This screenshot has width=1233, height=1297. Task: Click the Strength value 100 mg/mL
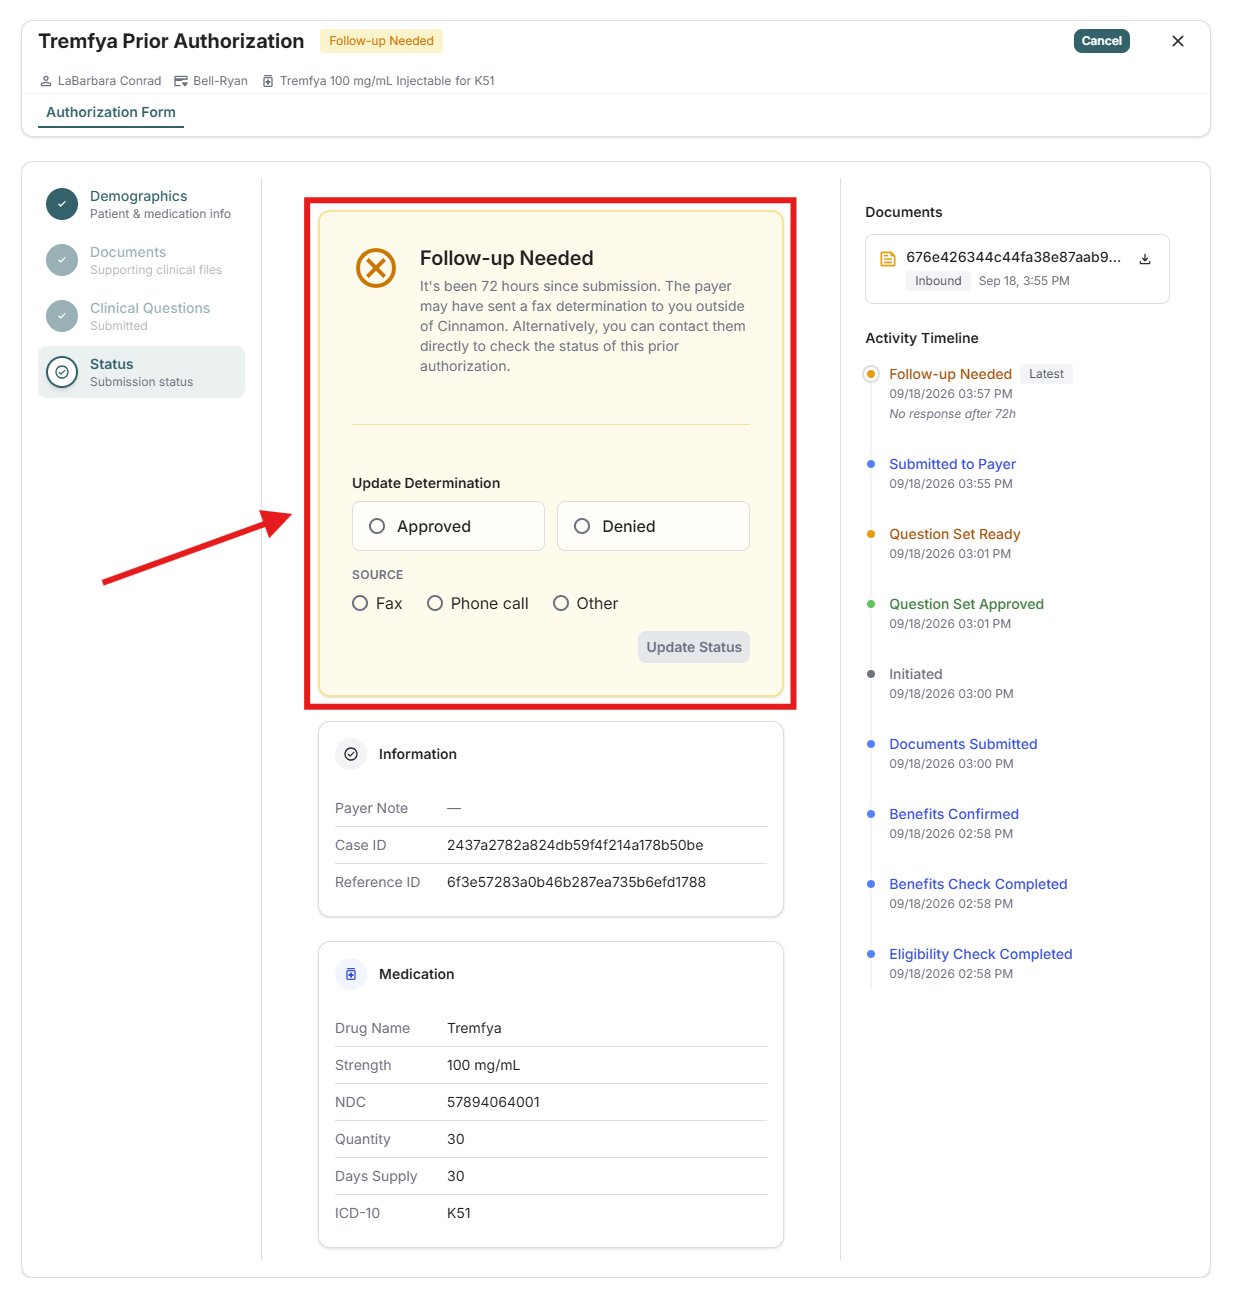pyautogui.click(x=483, y=1065)
